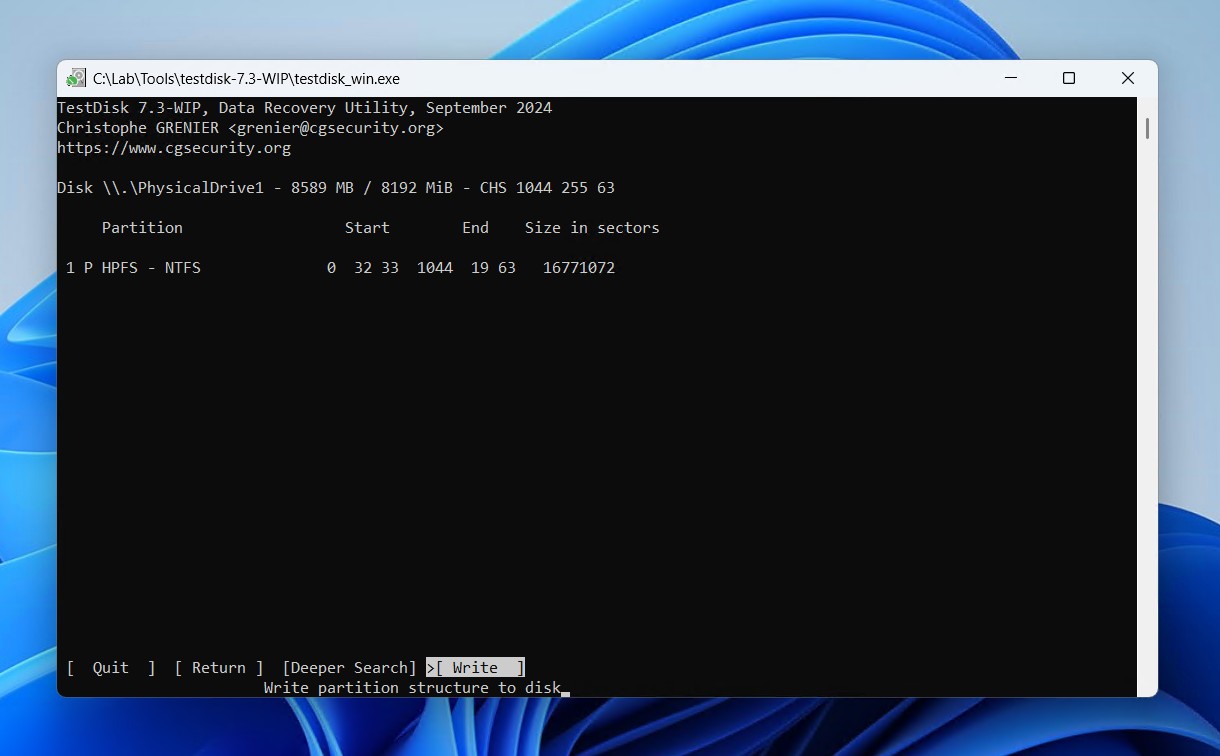Click the 'Write partition structure to disk' hint

(x=412, y=688)
